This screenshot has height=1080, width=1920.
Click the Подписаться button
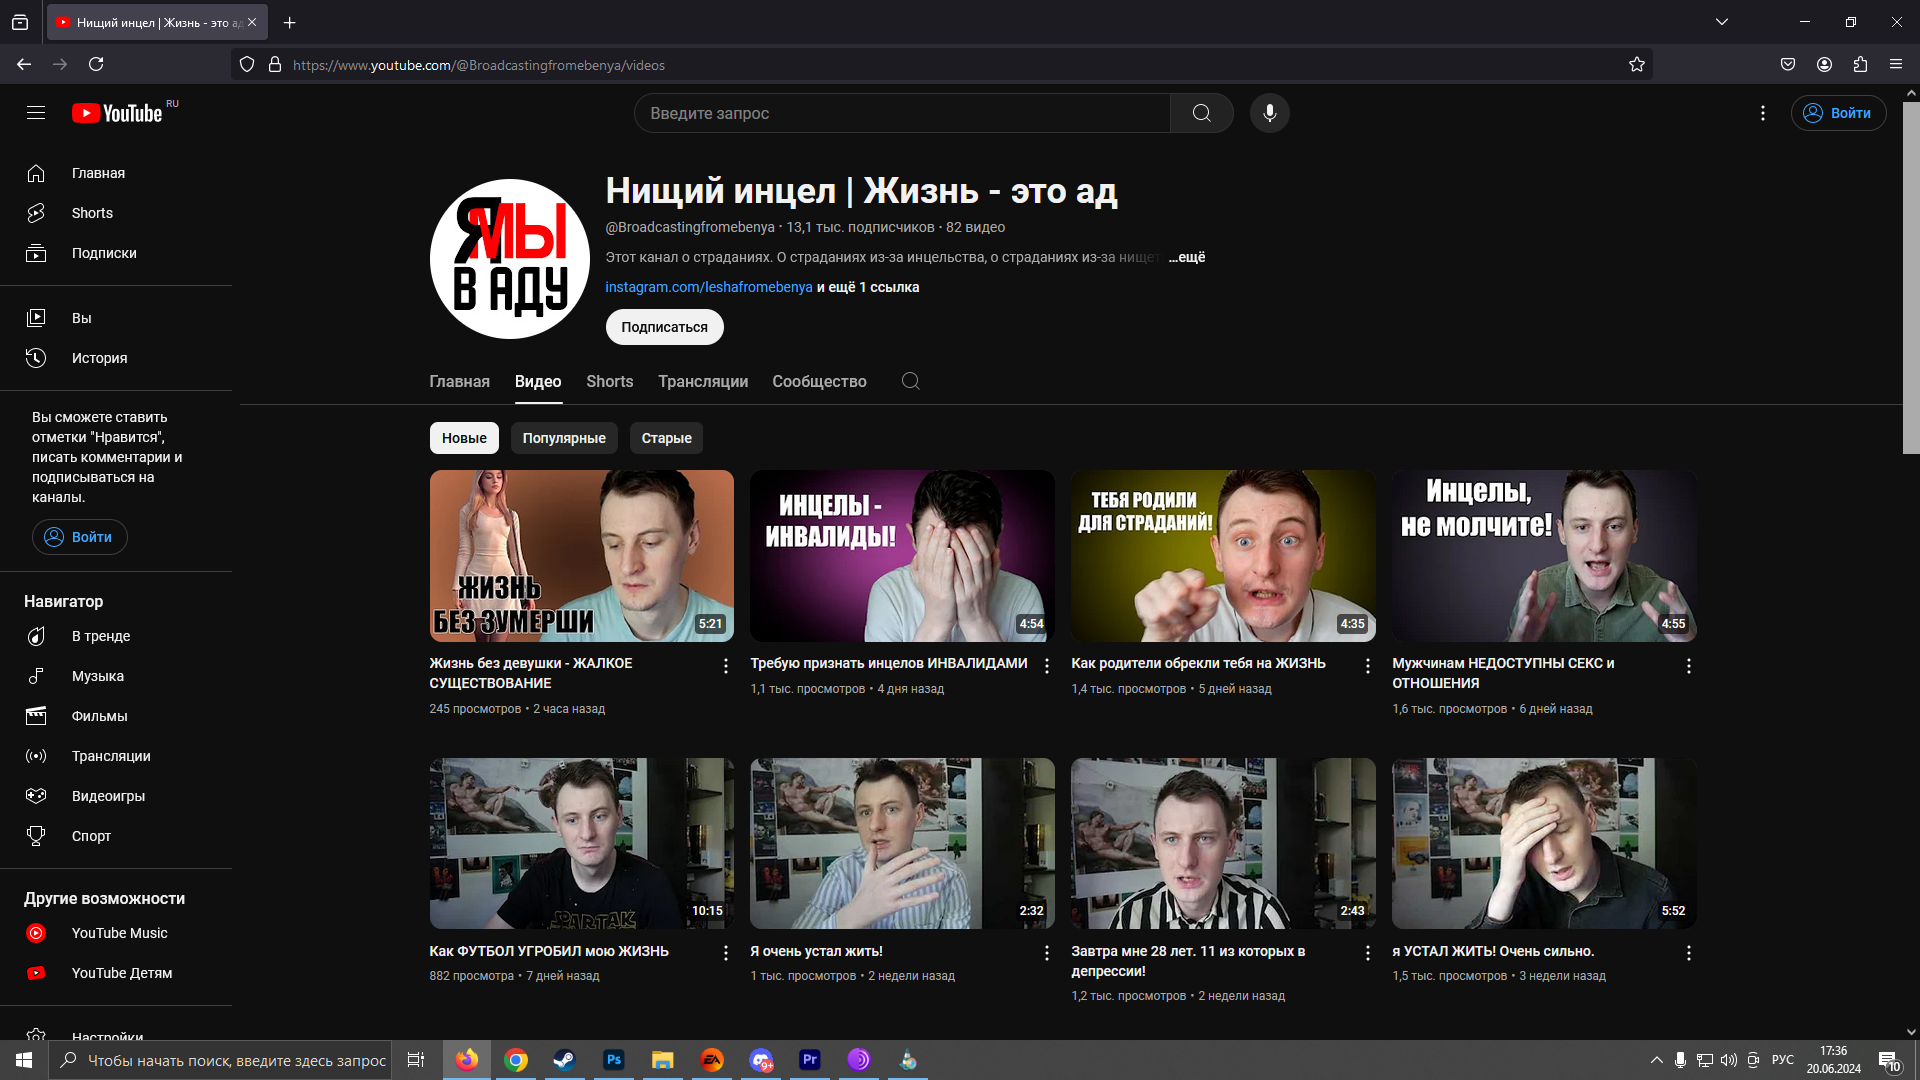(x=664, y=327)
